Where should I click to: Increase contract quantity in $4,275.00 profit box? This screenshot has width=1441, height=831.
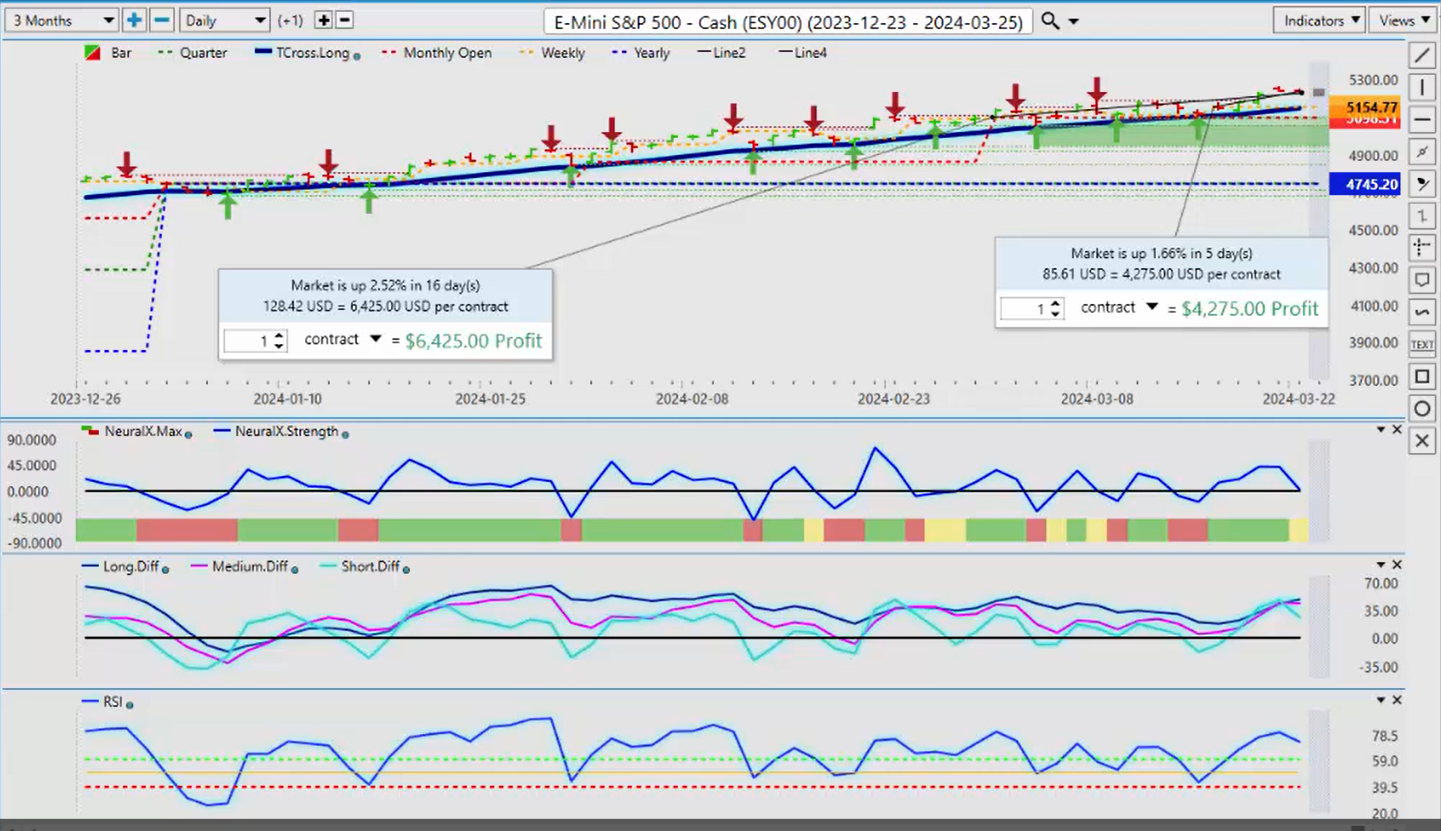coord(1055,304)
